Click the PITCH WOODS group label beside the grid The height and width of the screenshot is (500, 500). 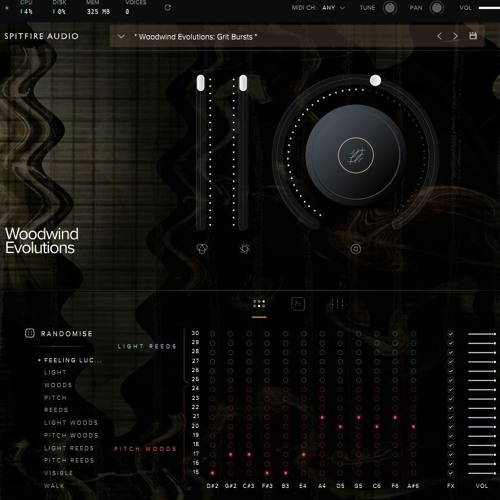point(145,449)
